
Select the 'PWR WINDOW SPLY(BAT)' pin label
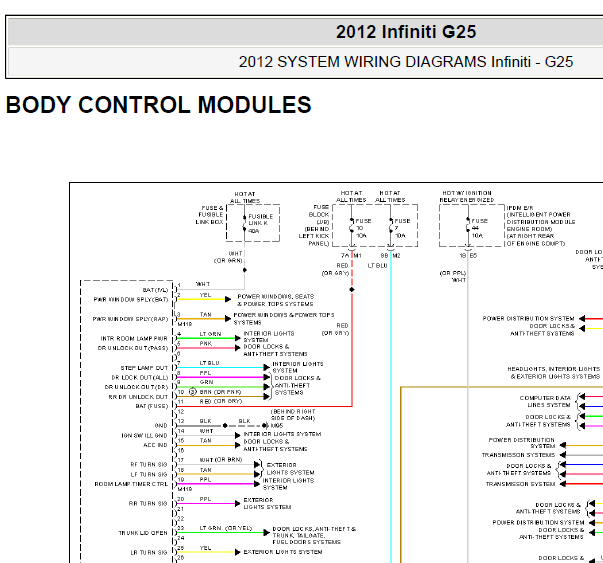click(131, 300)
